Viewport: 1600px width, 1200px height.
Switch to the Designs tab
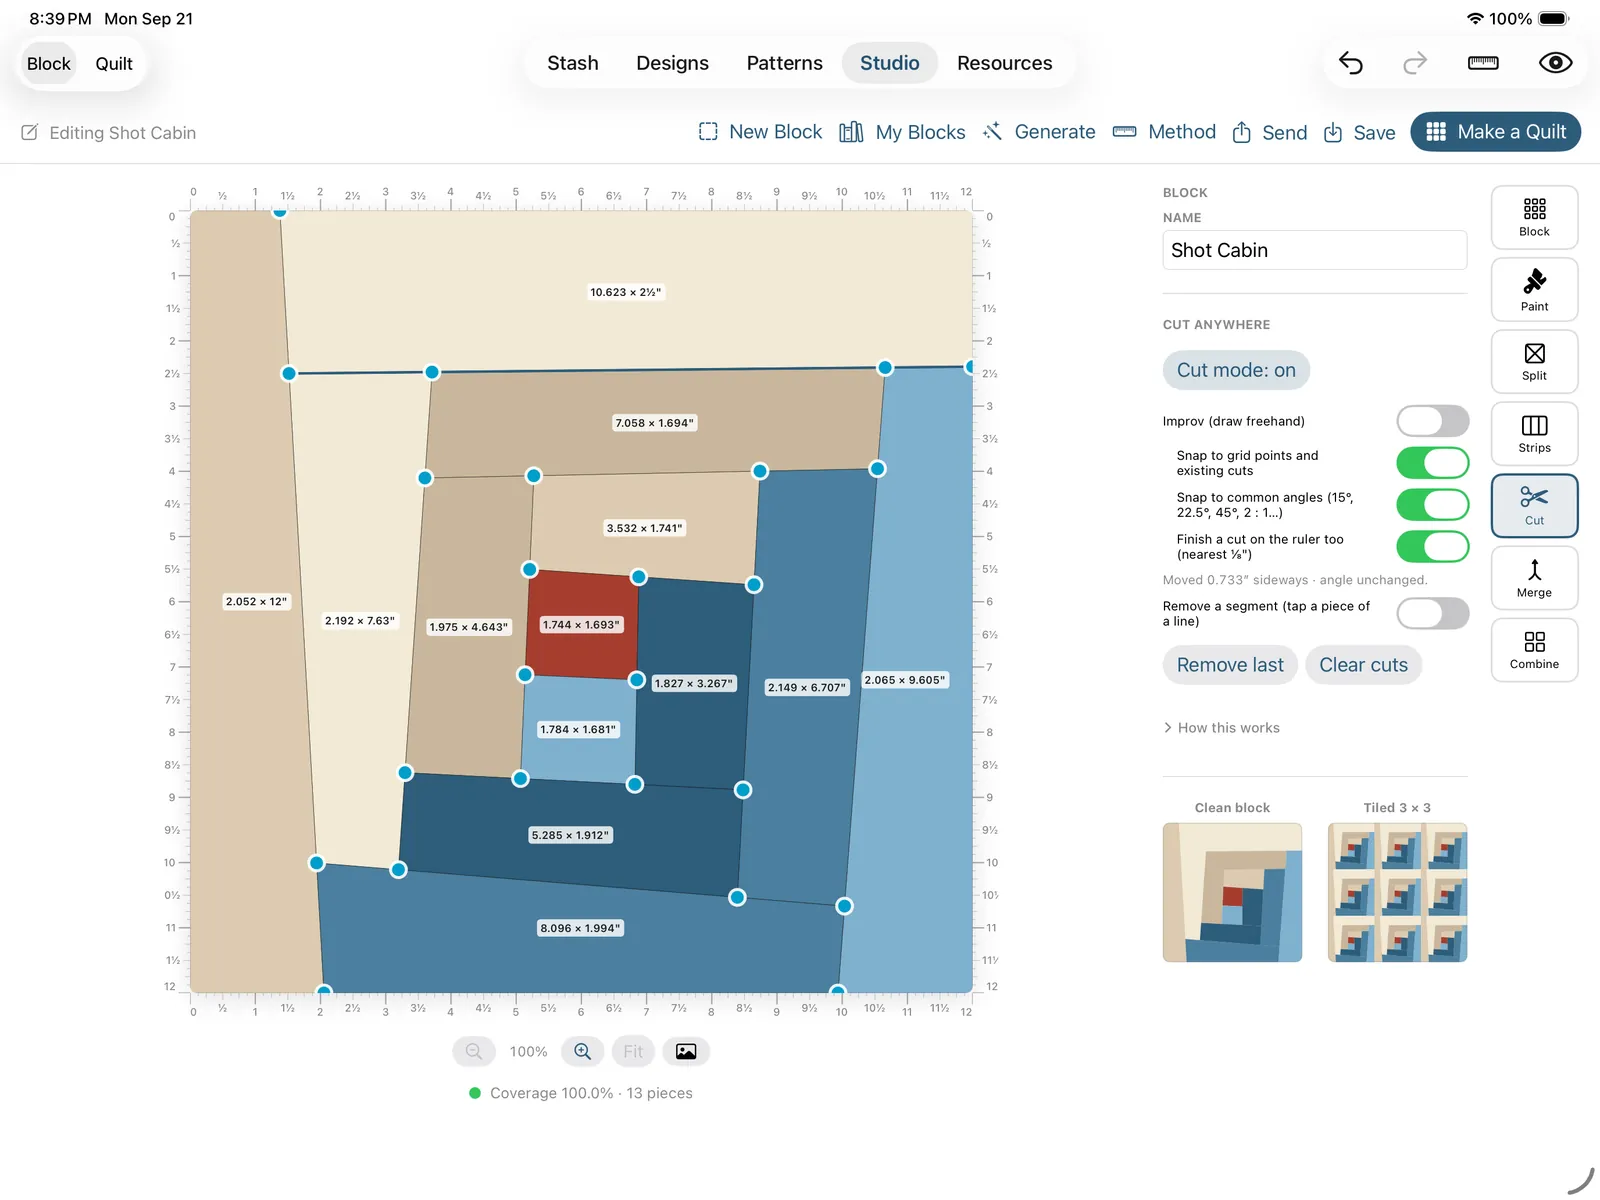(x=672, y=63)
